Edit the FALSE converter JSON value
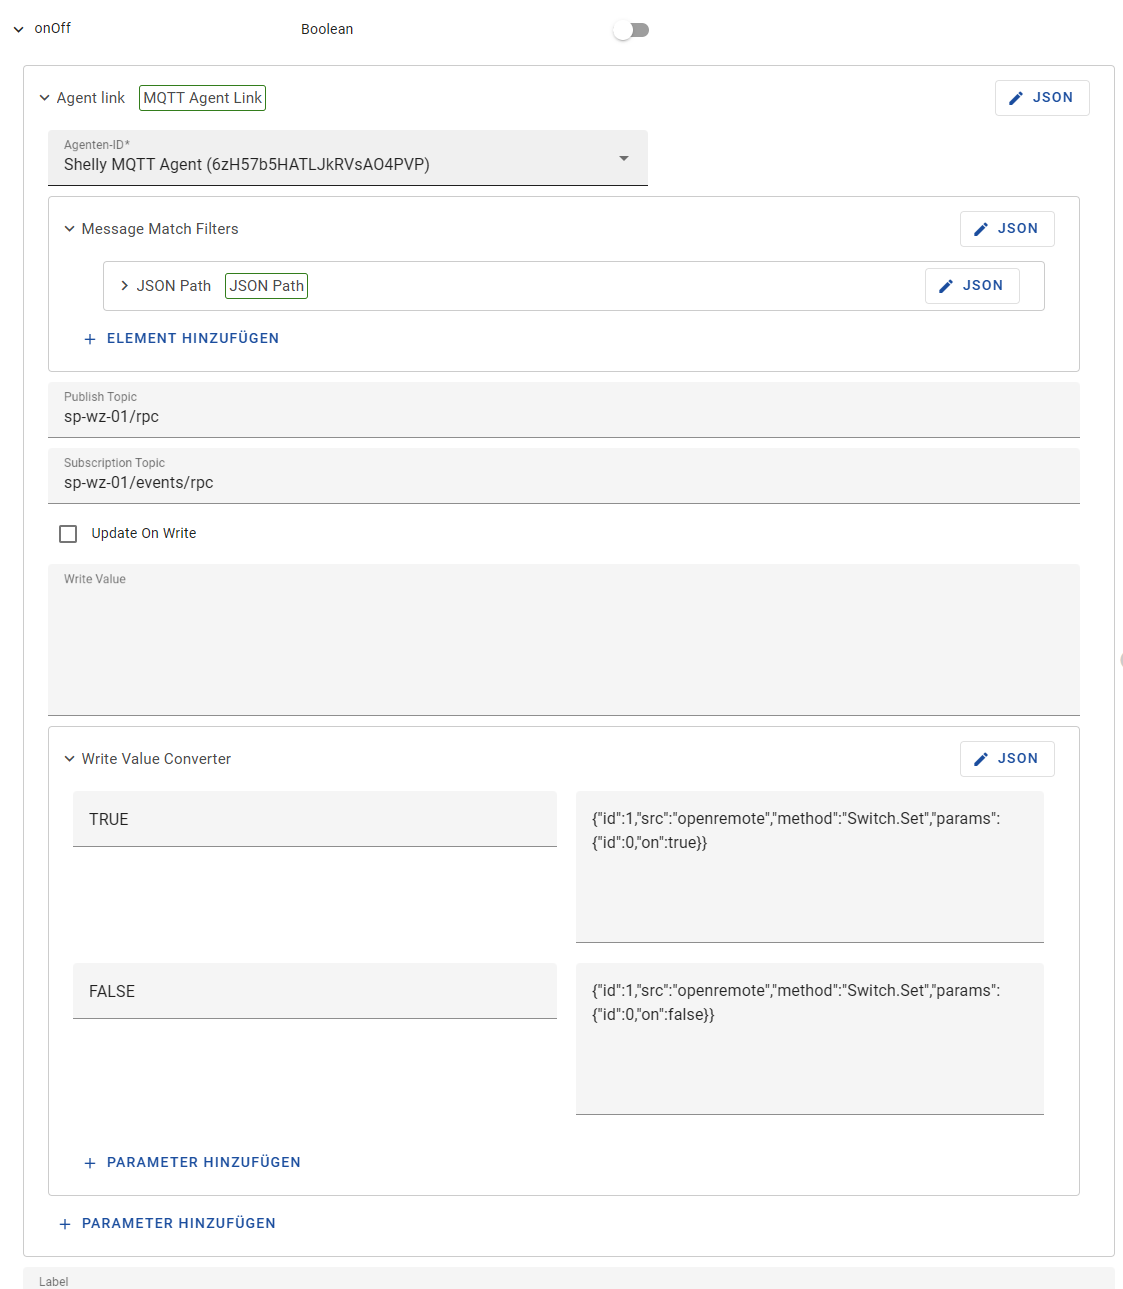This screenshot has width=1123, height=1289. coord(809,1038)
